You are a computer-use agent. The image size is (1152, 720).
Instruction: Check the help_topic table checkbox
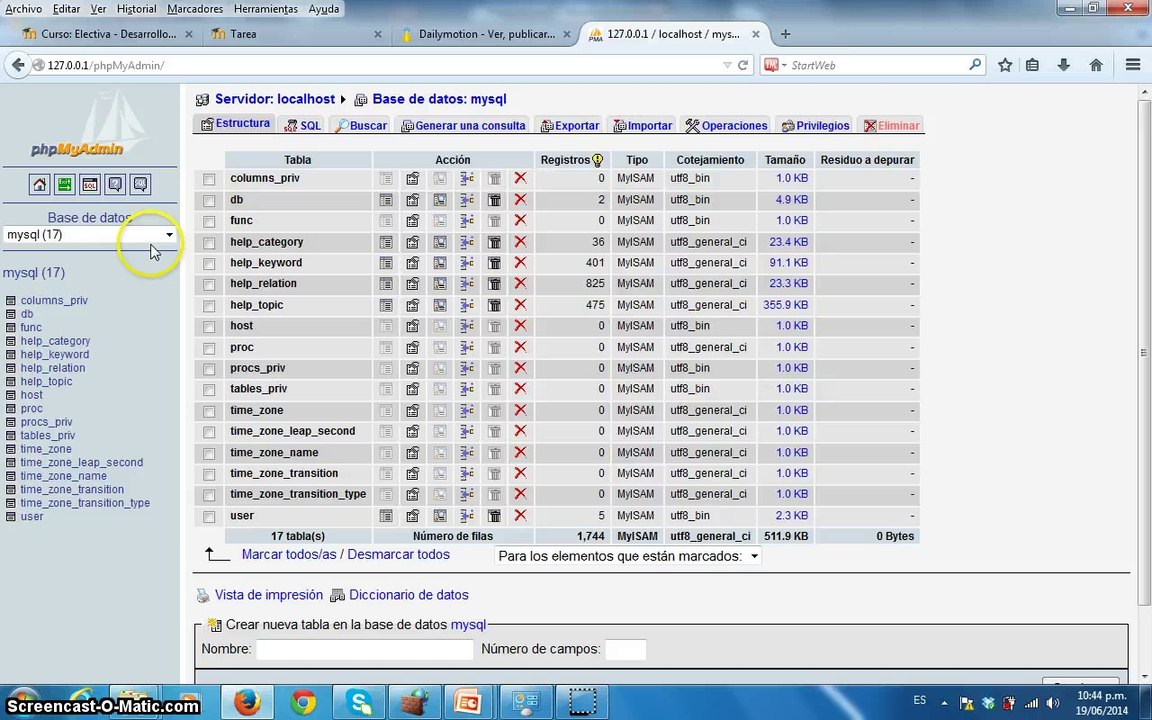[209, 306]
